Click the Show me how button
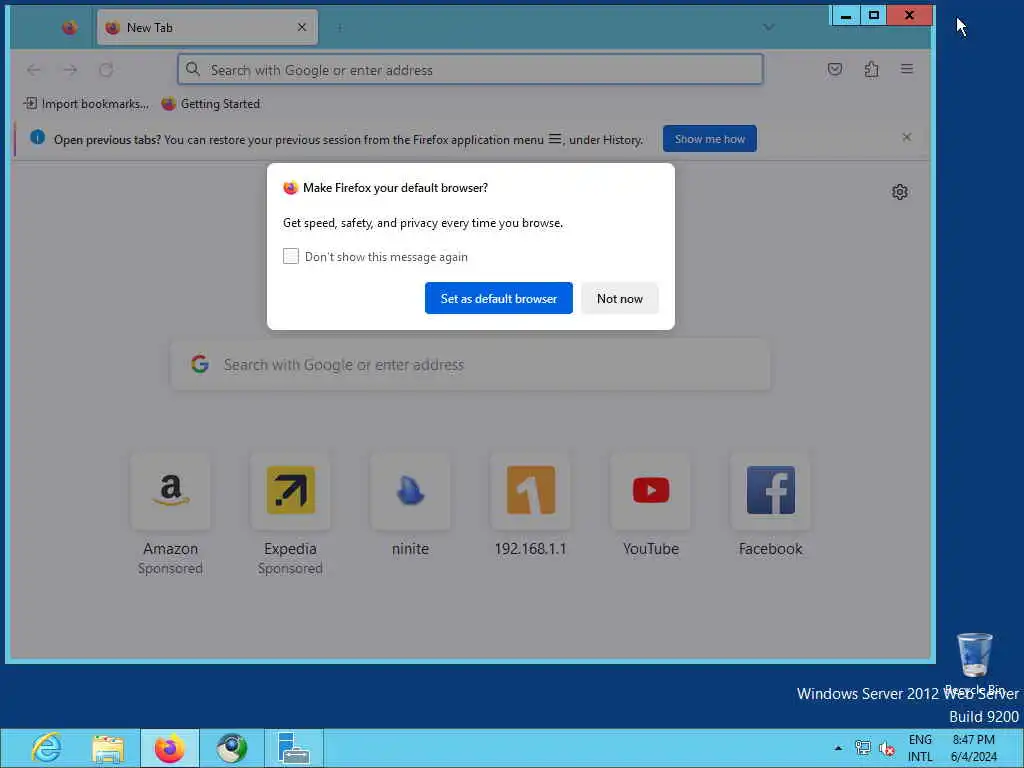The width and height of the screenshot is (1024, 768). click(x=710, y=139)
